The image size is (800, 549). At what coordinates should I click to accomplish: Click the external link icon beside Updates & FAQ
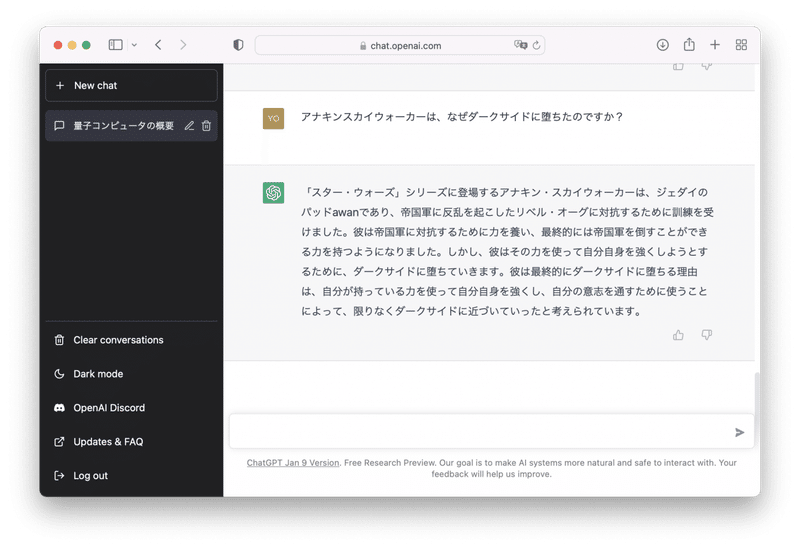59,442
